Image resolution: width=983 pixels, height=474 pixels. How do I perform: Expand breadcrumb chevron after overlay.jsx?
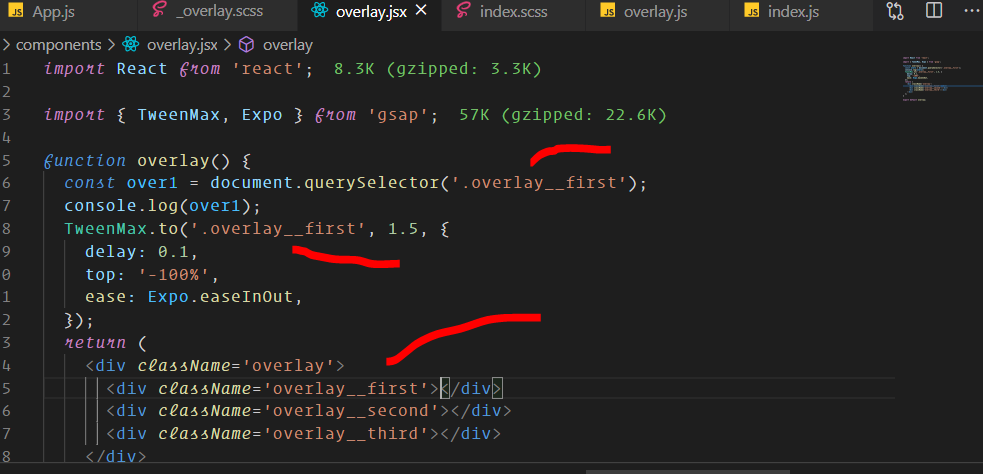pos(228,45)
